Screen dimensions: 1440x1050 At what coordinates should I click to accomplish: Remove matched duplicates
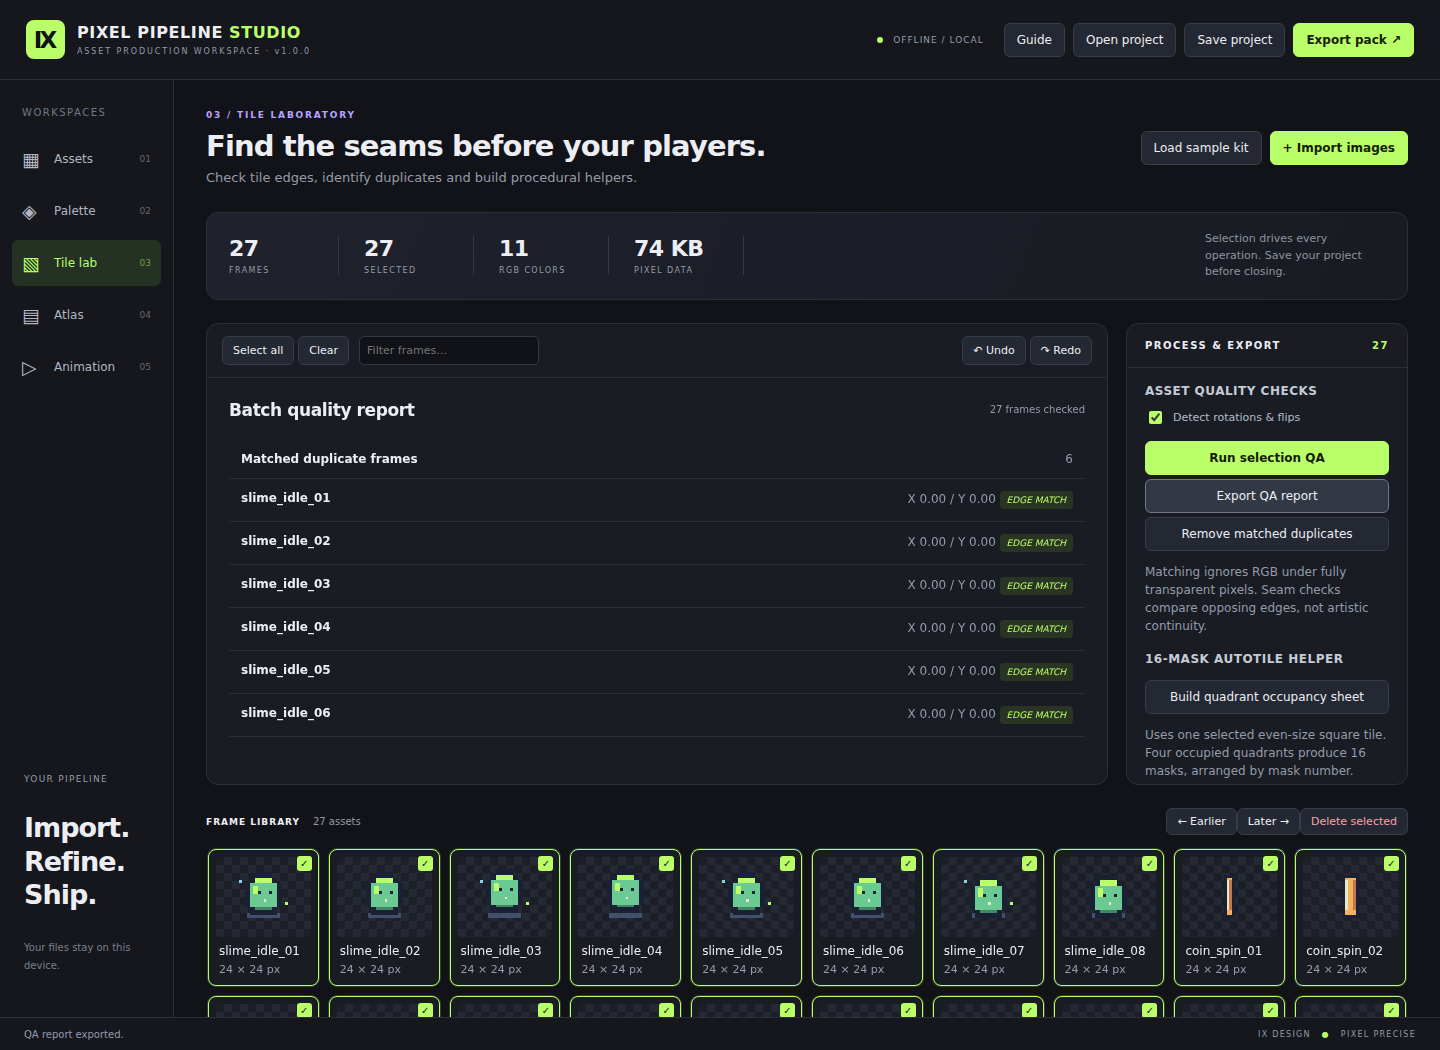click(x=1267, y=534)
